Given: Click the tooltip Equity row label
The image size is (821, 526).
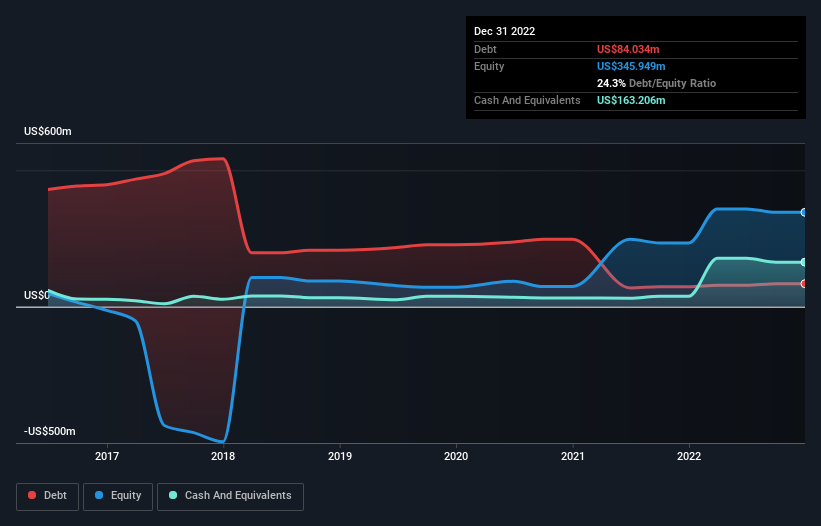Looking at the screenshot, I should (489, 66).
